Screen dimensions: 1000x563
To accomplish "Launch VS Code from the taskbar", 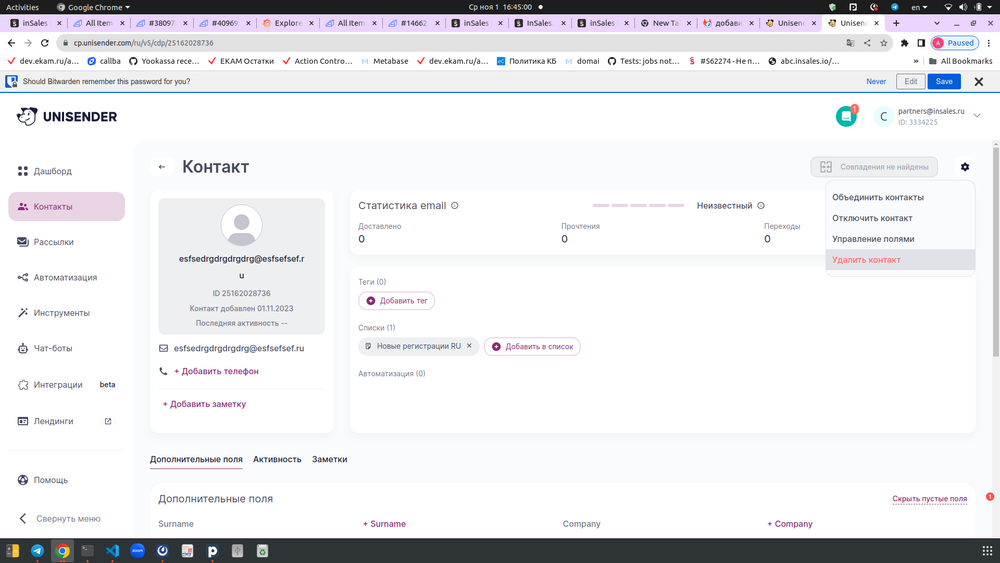I will pos(112,550).
